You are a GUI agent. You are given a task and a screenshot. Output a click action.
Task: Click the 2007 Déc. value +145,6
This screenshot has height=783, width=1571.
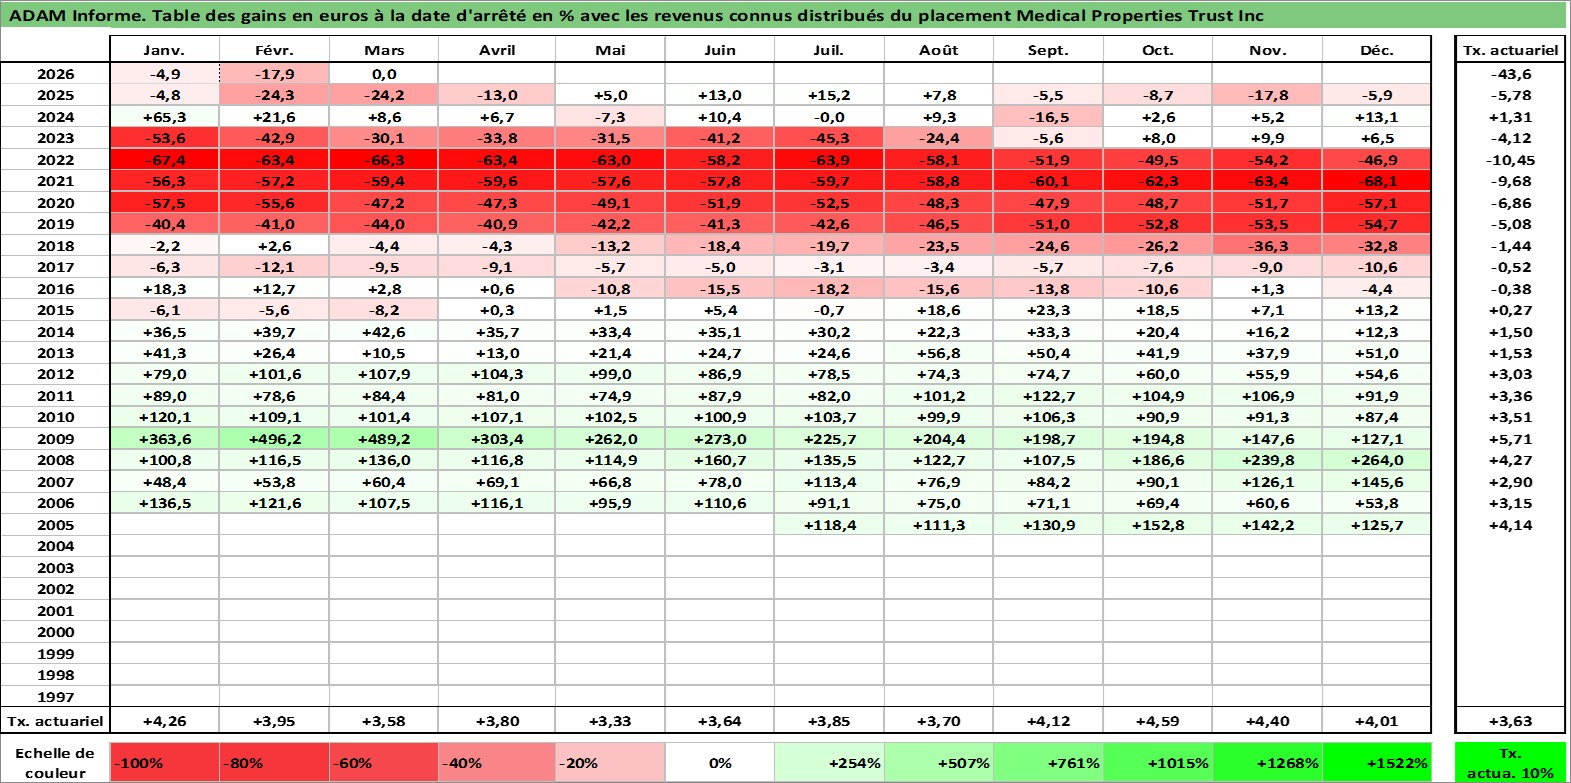[x=1377, y=482]
